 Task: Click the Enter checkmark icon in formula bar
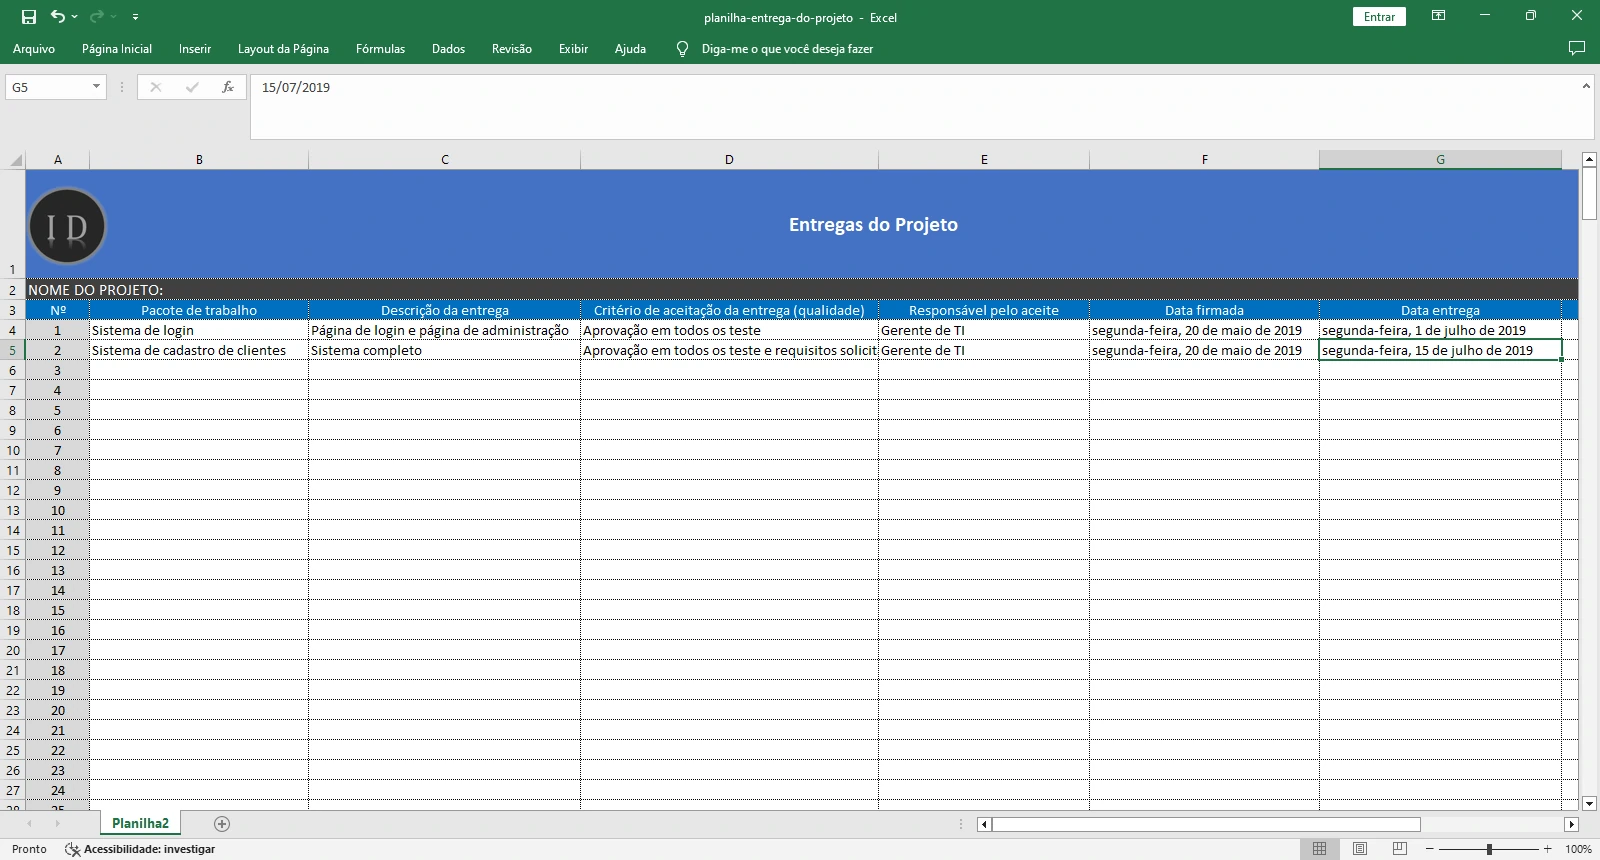click(x=192, y=87)
